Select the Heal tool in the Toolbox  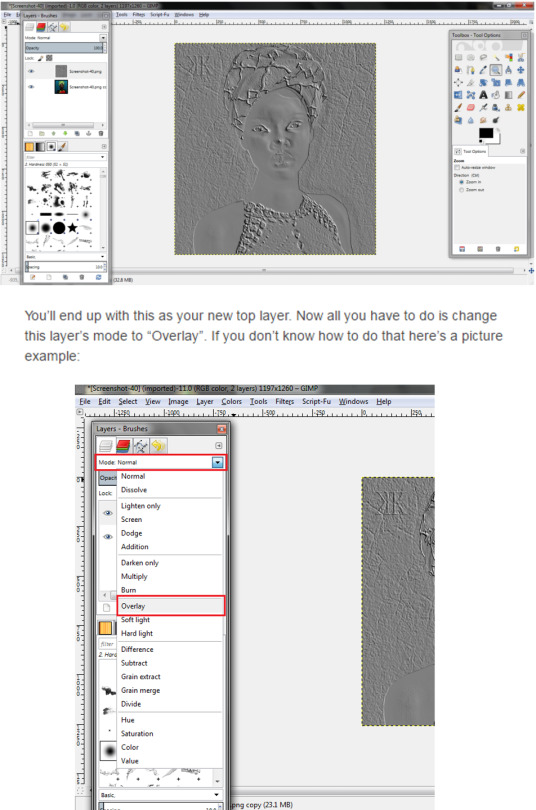pos(521,107)
